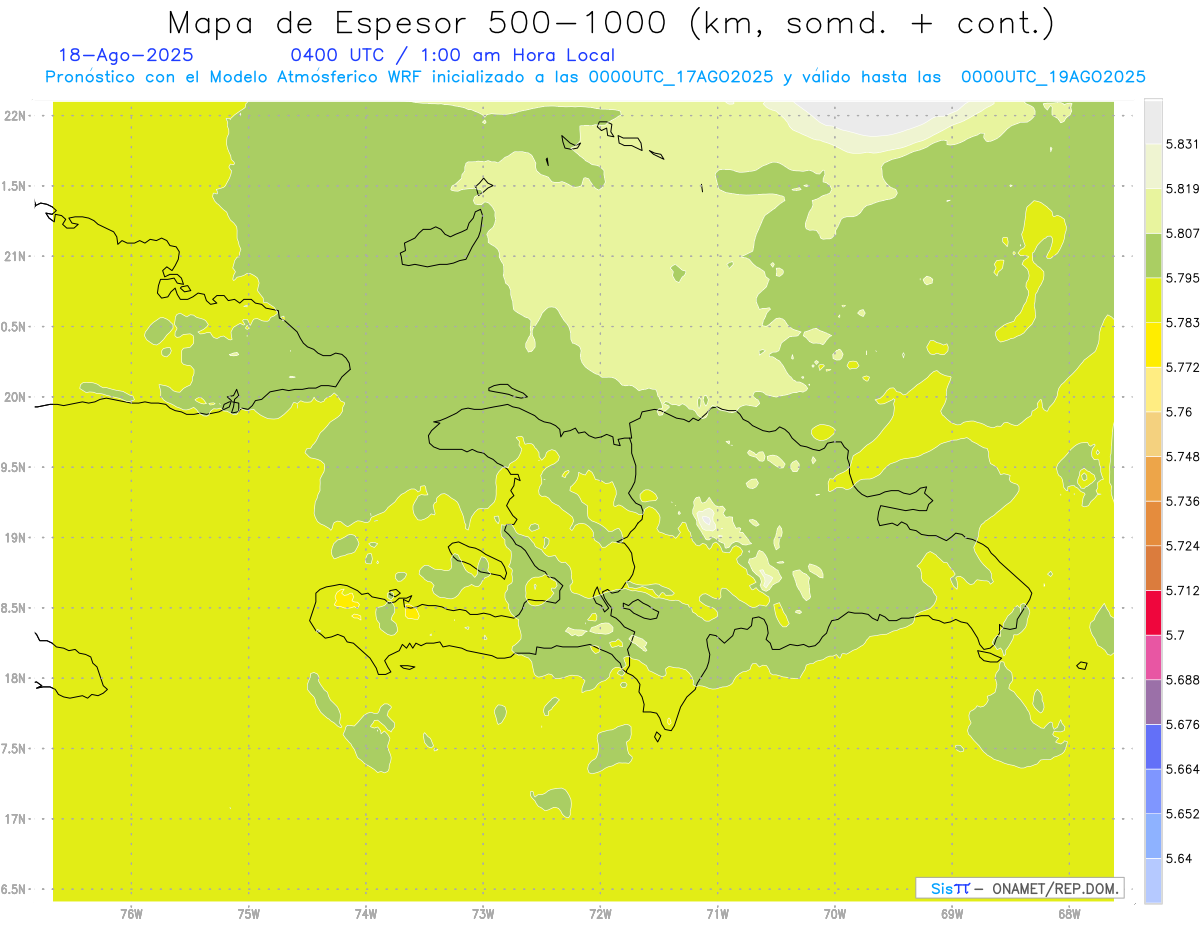
Task: Click the longitude label 74W
Action: 365,914
